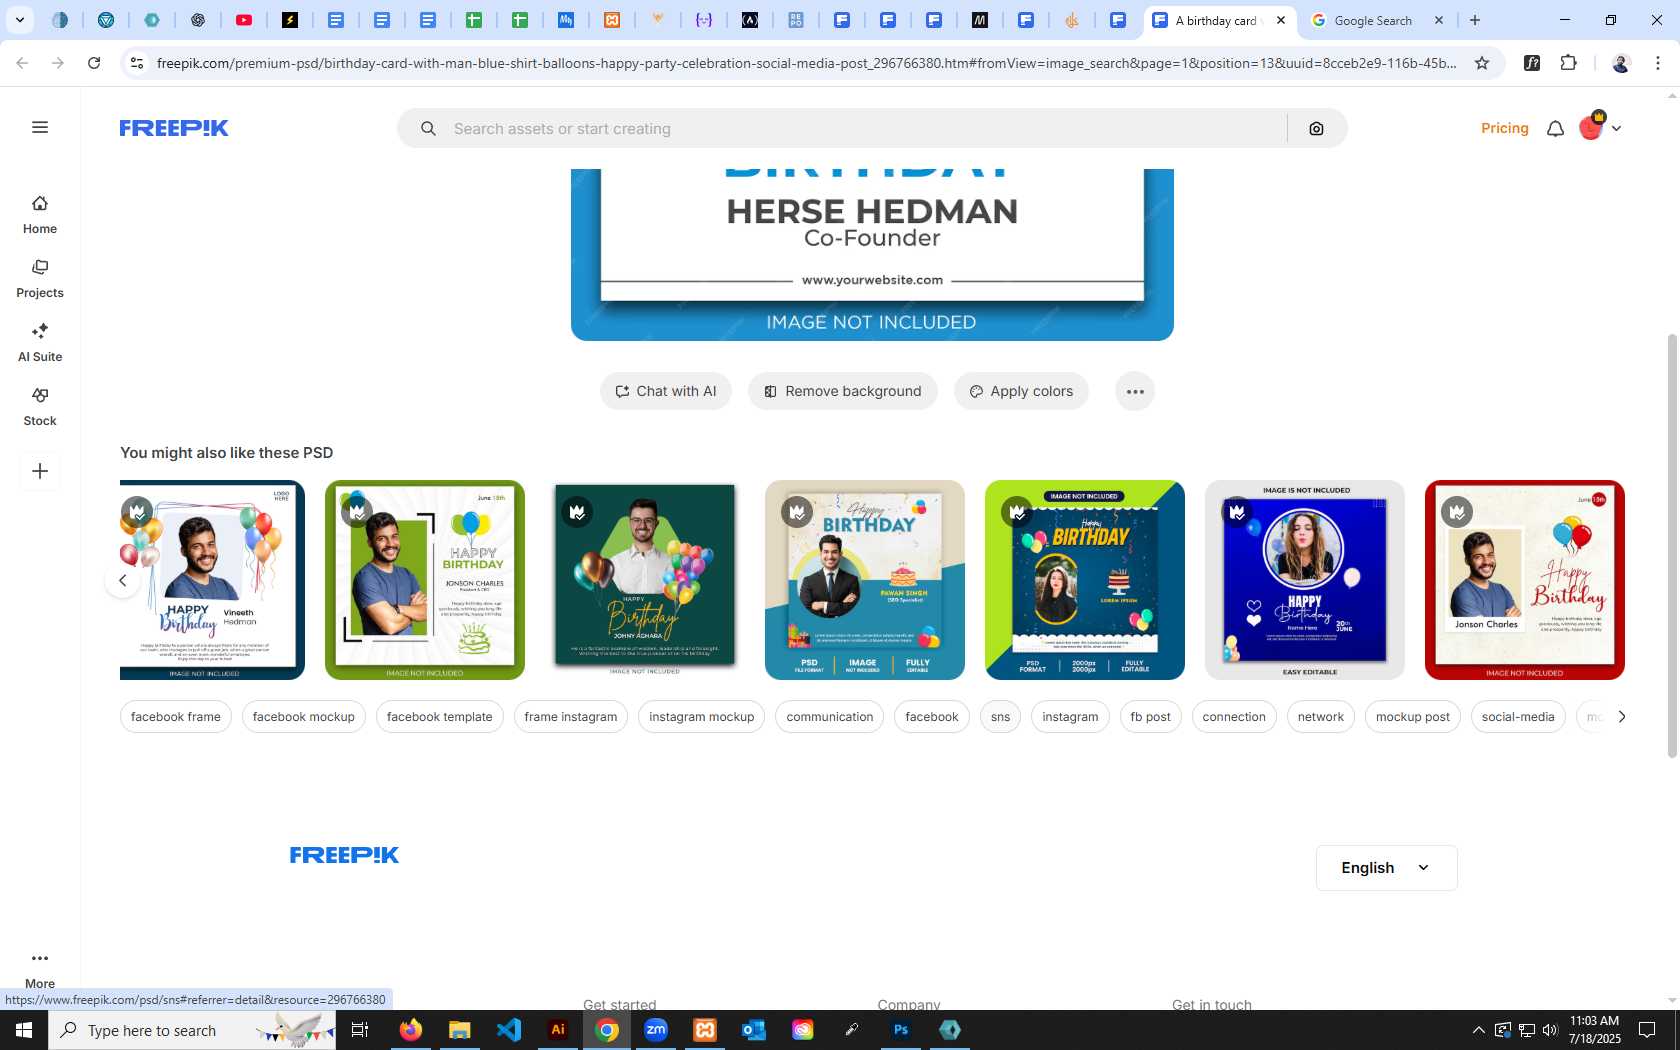
Task: Open the blue-green lady birthday thumbnail
Action: click(x=1085, y=580)
